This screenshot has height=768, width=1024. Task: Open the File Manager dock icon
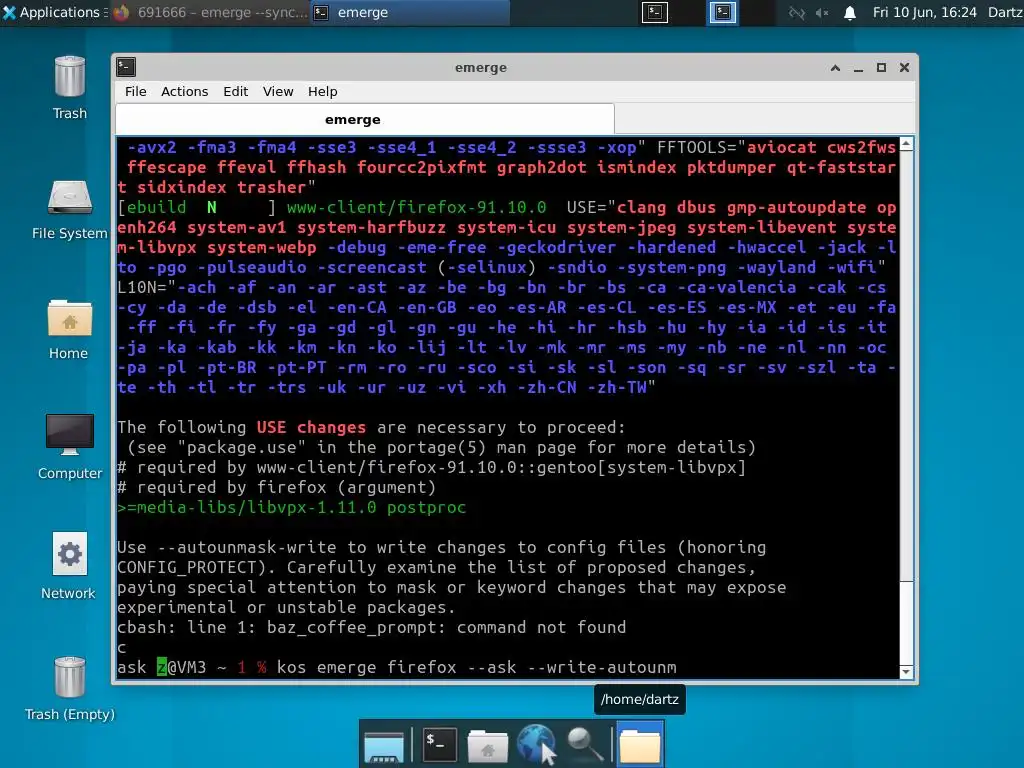tap(487, 744)
